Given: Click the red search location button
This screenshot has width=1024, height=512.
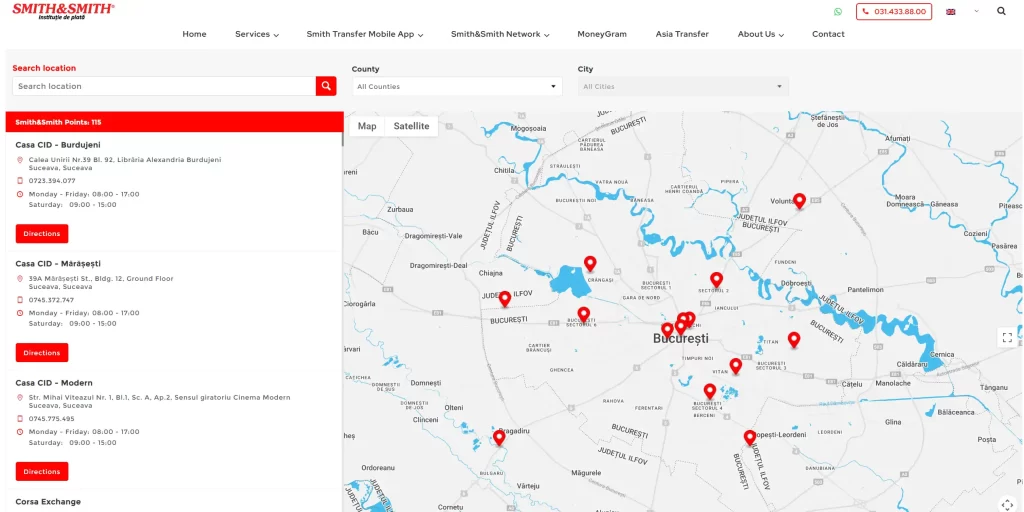Looking at the screenshot, I should point(326,86).
